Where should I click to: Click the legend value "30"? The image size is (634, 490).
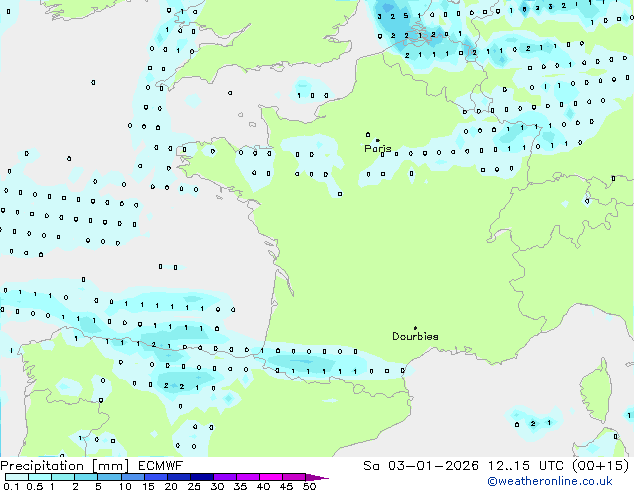[217, 486]
